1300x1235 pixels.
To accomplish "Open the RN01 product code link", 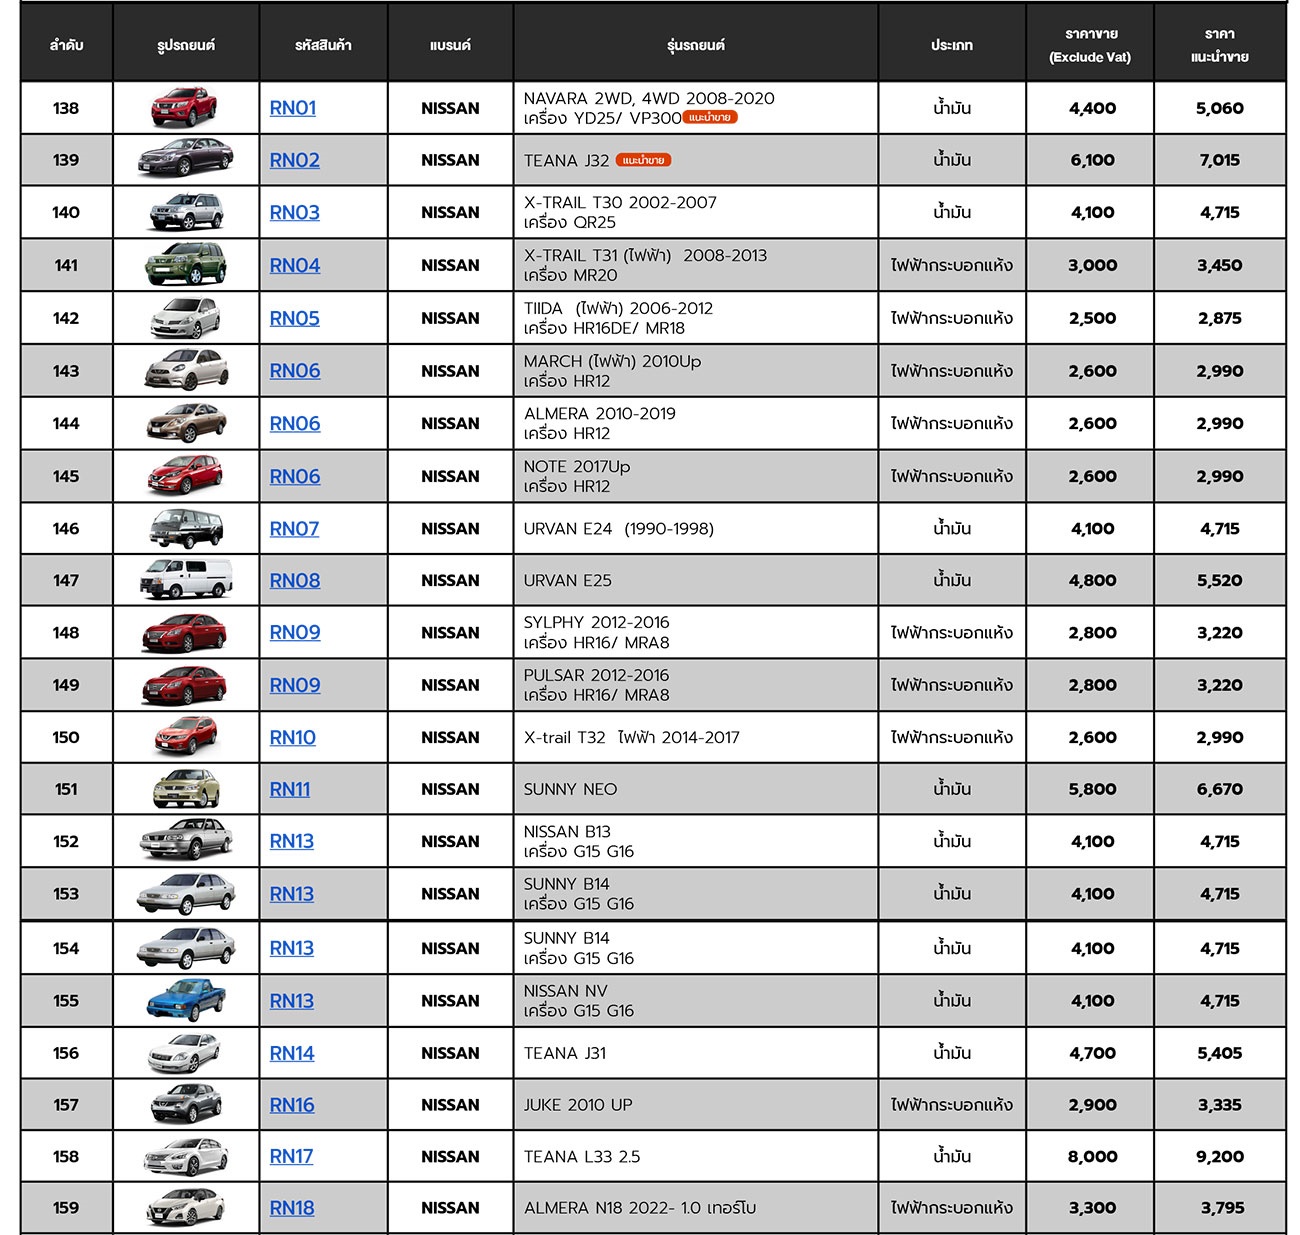I will [x=293, y=108].
